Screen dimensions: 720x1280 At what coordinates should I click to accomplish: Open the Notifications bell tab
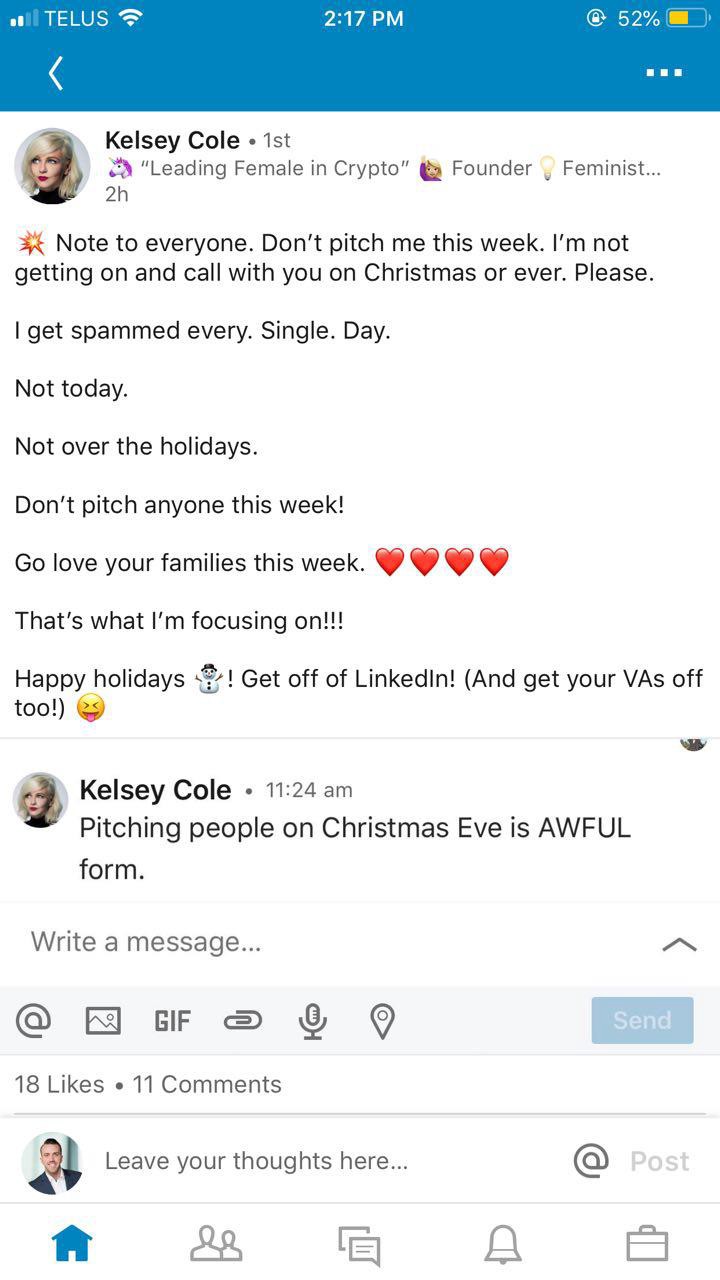point(503,1244)
